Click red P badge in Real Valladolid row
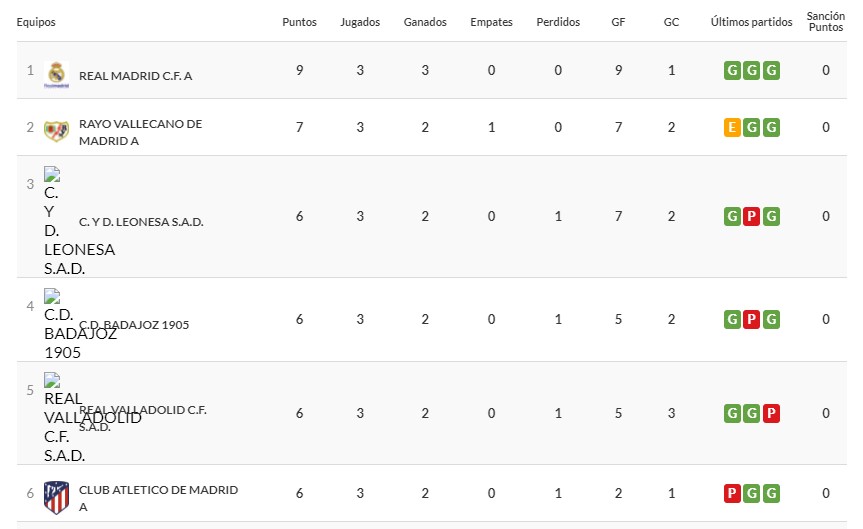This screenshot has width=863, height=529. tap(770, 413)
